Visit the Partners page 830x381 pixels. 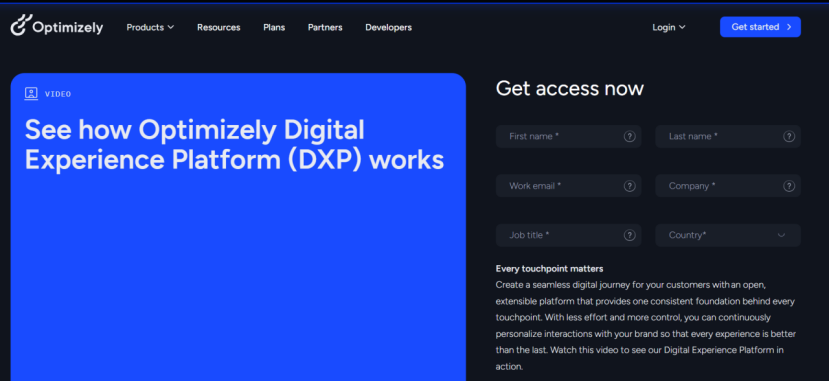click(x=325, y=28)
